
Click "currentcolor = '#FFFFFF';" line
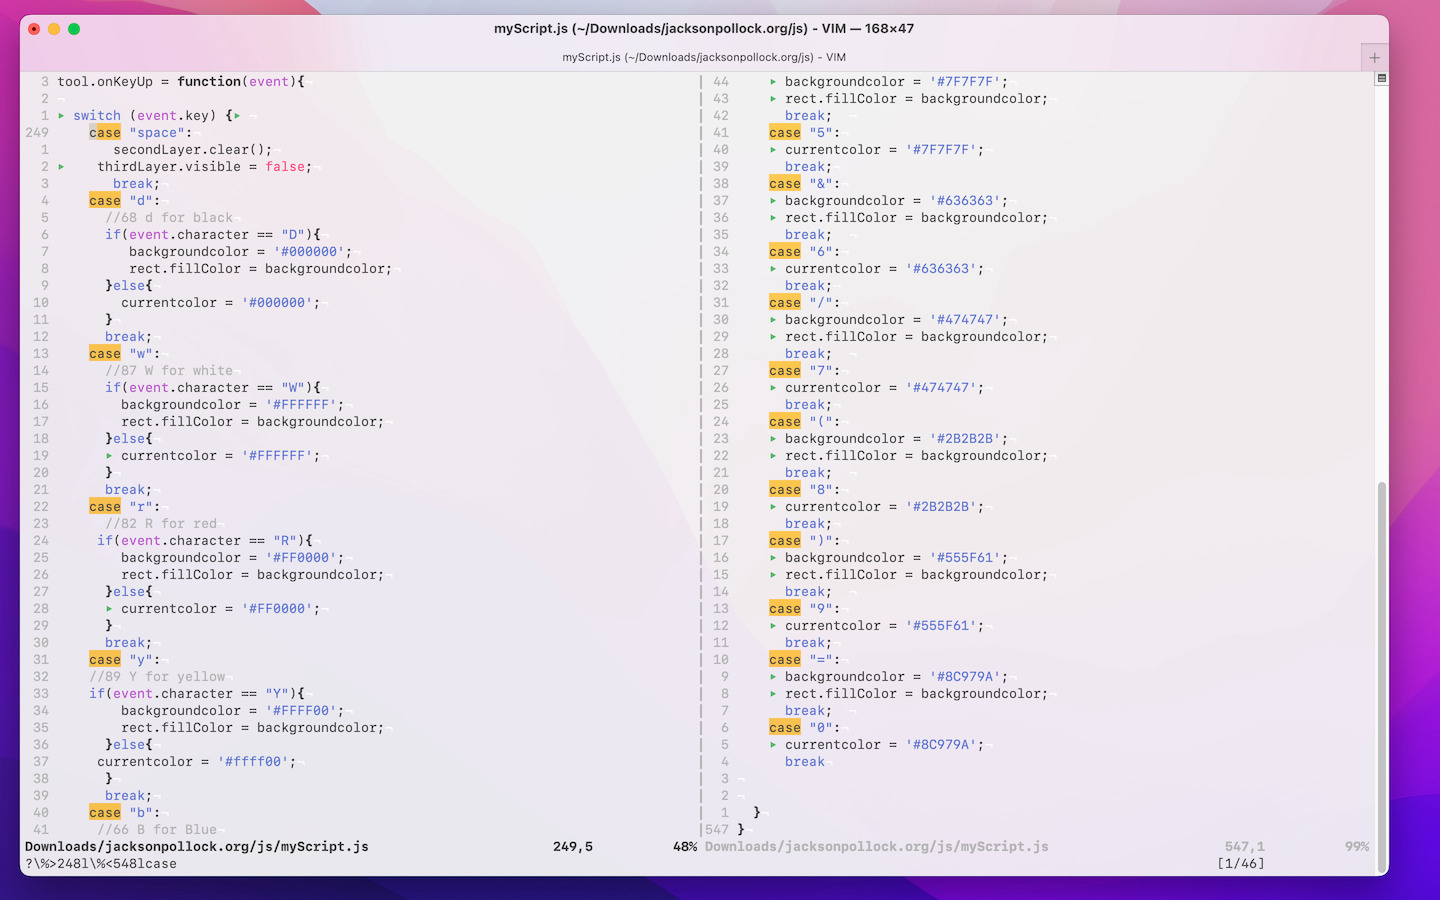pyautogui.click(x=220, y=455)
